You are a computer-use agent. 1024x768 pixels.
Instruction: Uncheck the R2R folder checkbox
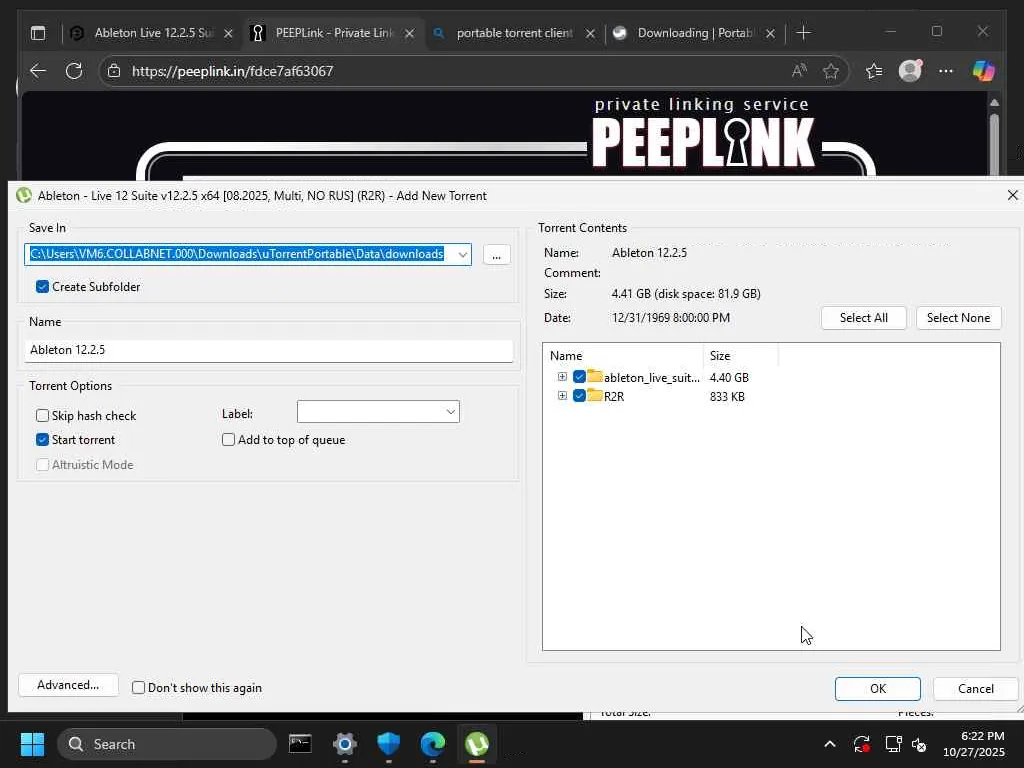click(579, 396)
